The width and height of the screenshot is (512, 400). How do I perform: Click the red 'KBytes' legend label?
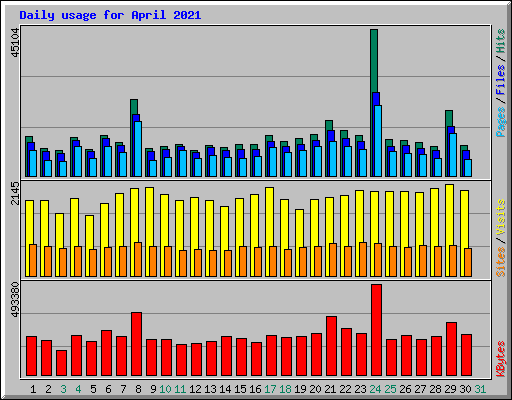pyautogui.click(x=501, y=359)
